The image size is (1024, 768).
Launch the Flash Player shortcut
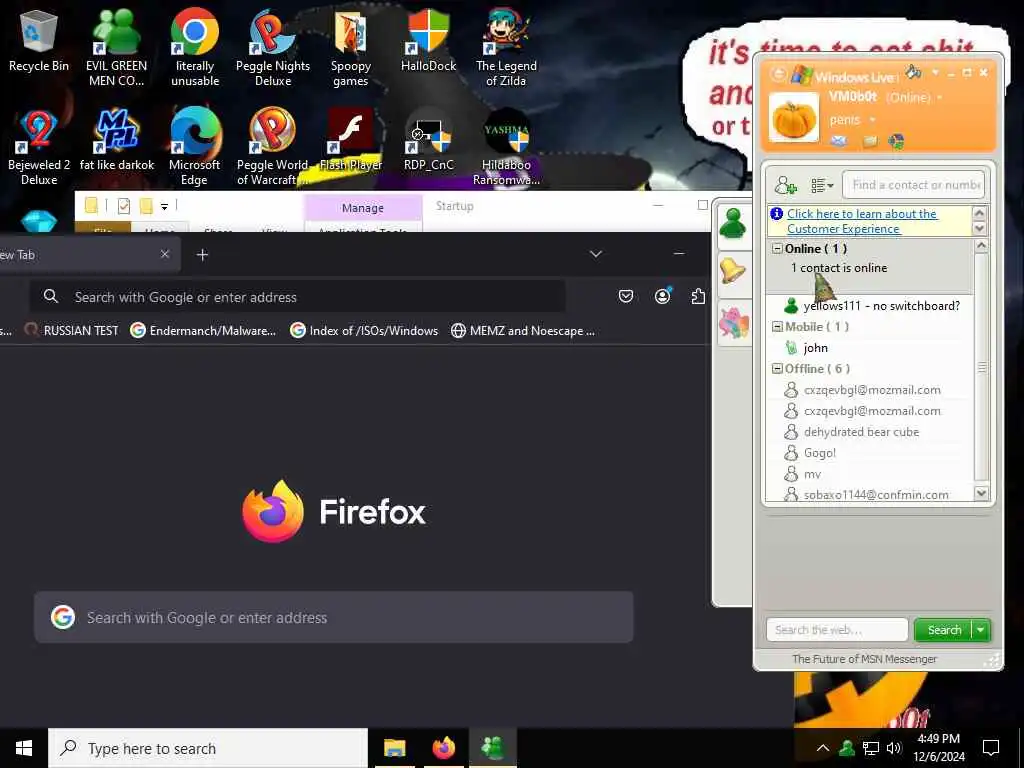[x=351, y=140]
